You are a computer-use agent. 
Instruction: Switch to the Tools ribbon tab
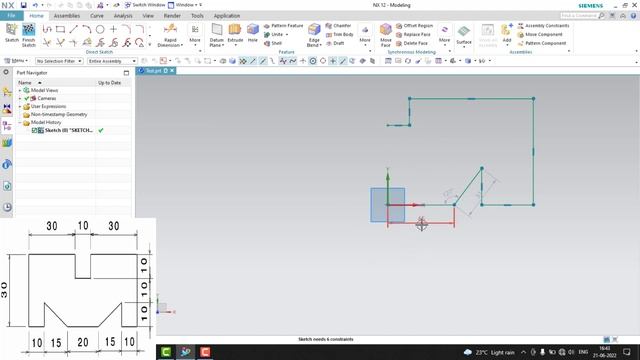click(x=197, y=16)
